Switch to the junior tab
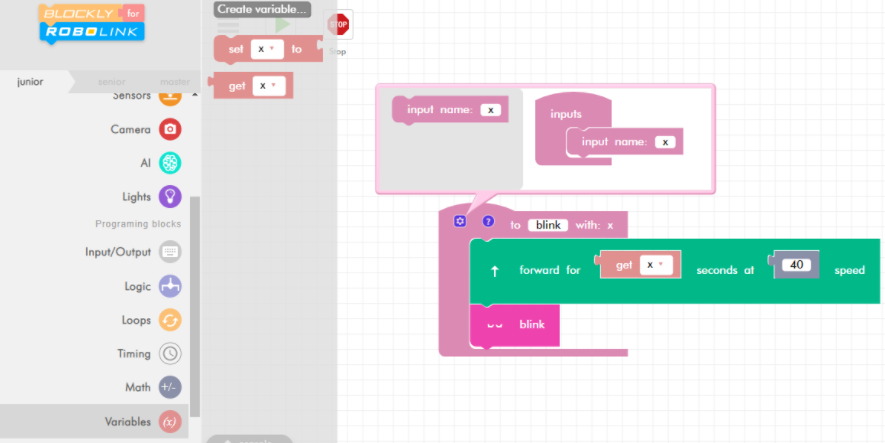Image resolution: width=885 pixels, height=443 pixels. (30, 81)
